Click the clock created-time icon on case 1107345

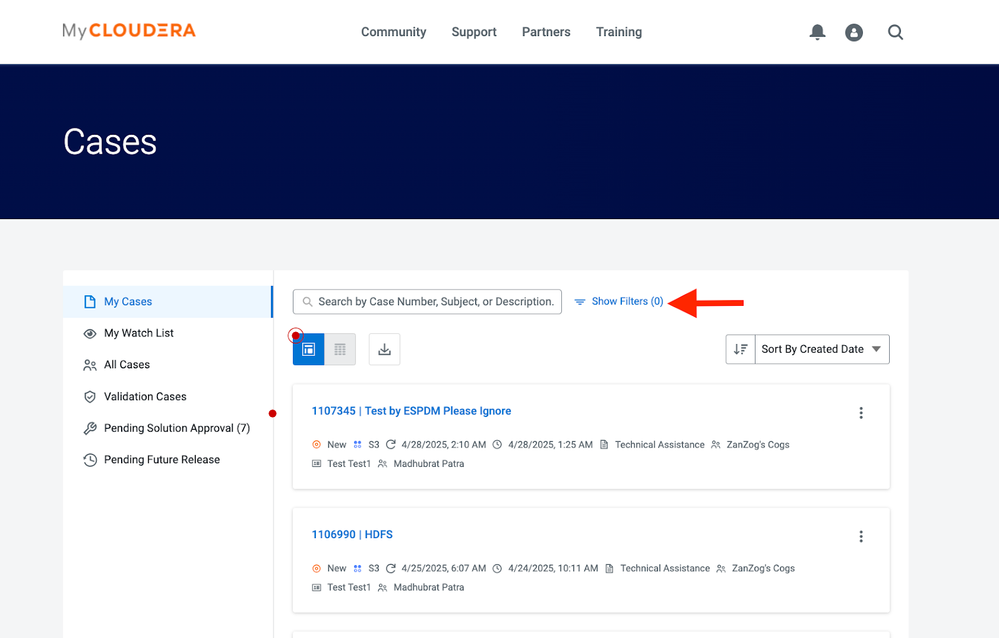[498, 445]
